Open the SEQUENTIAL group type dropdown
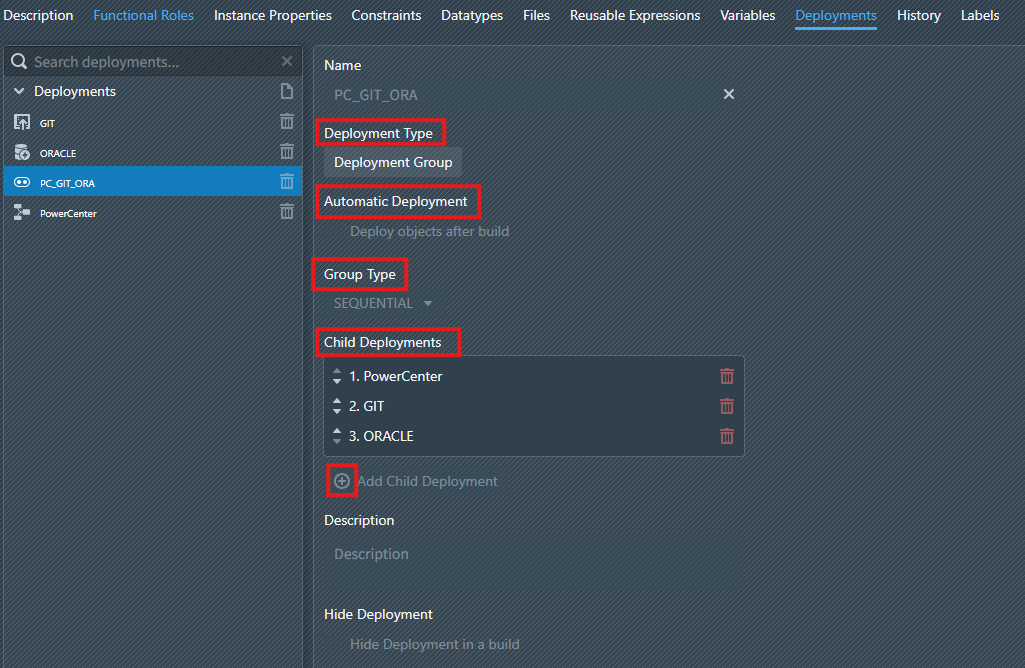 [x=383, y=303]
